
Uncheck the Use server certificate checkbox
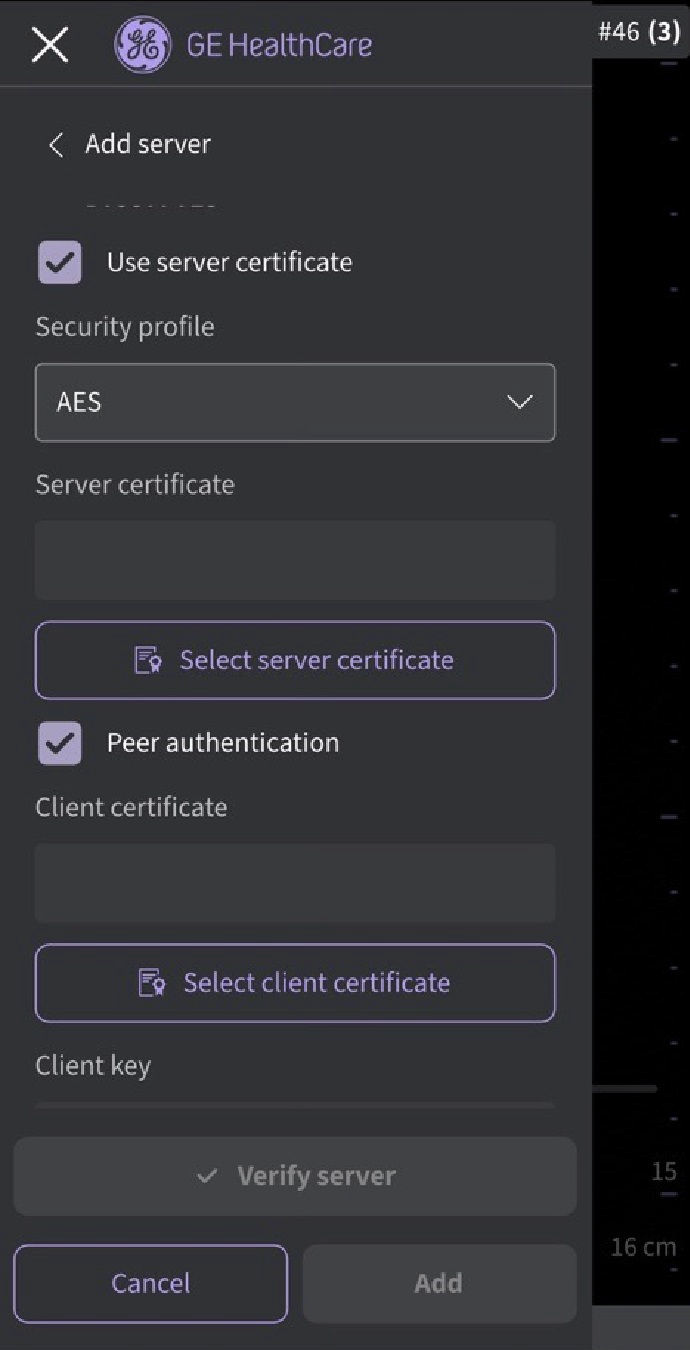[x=60, y=263]
